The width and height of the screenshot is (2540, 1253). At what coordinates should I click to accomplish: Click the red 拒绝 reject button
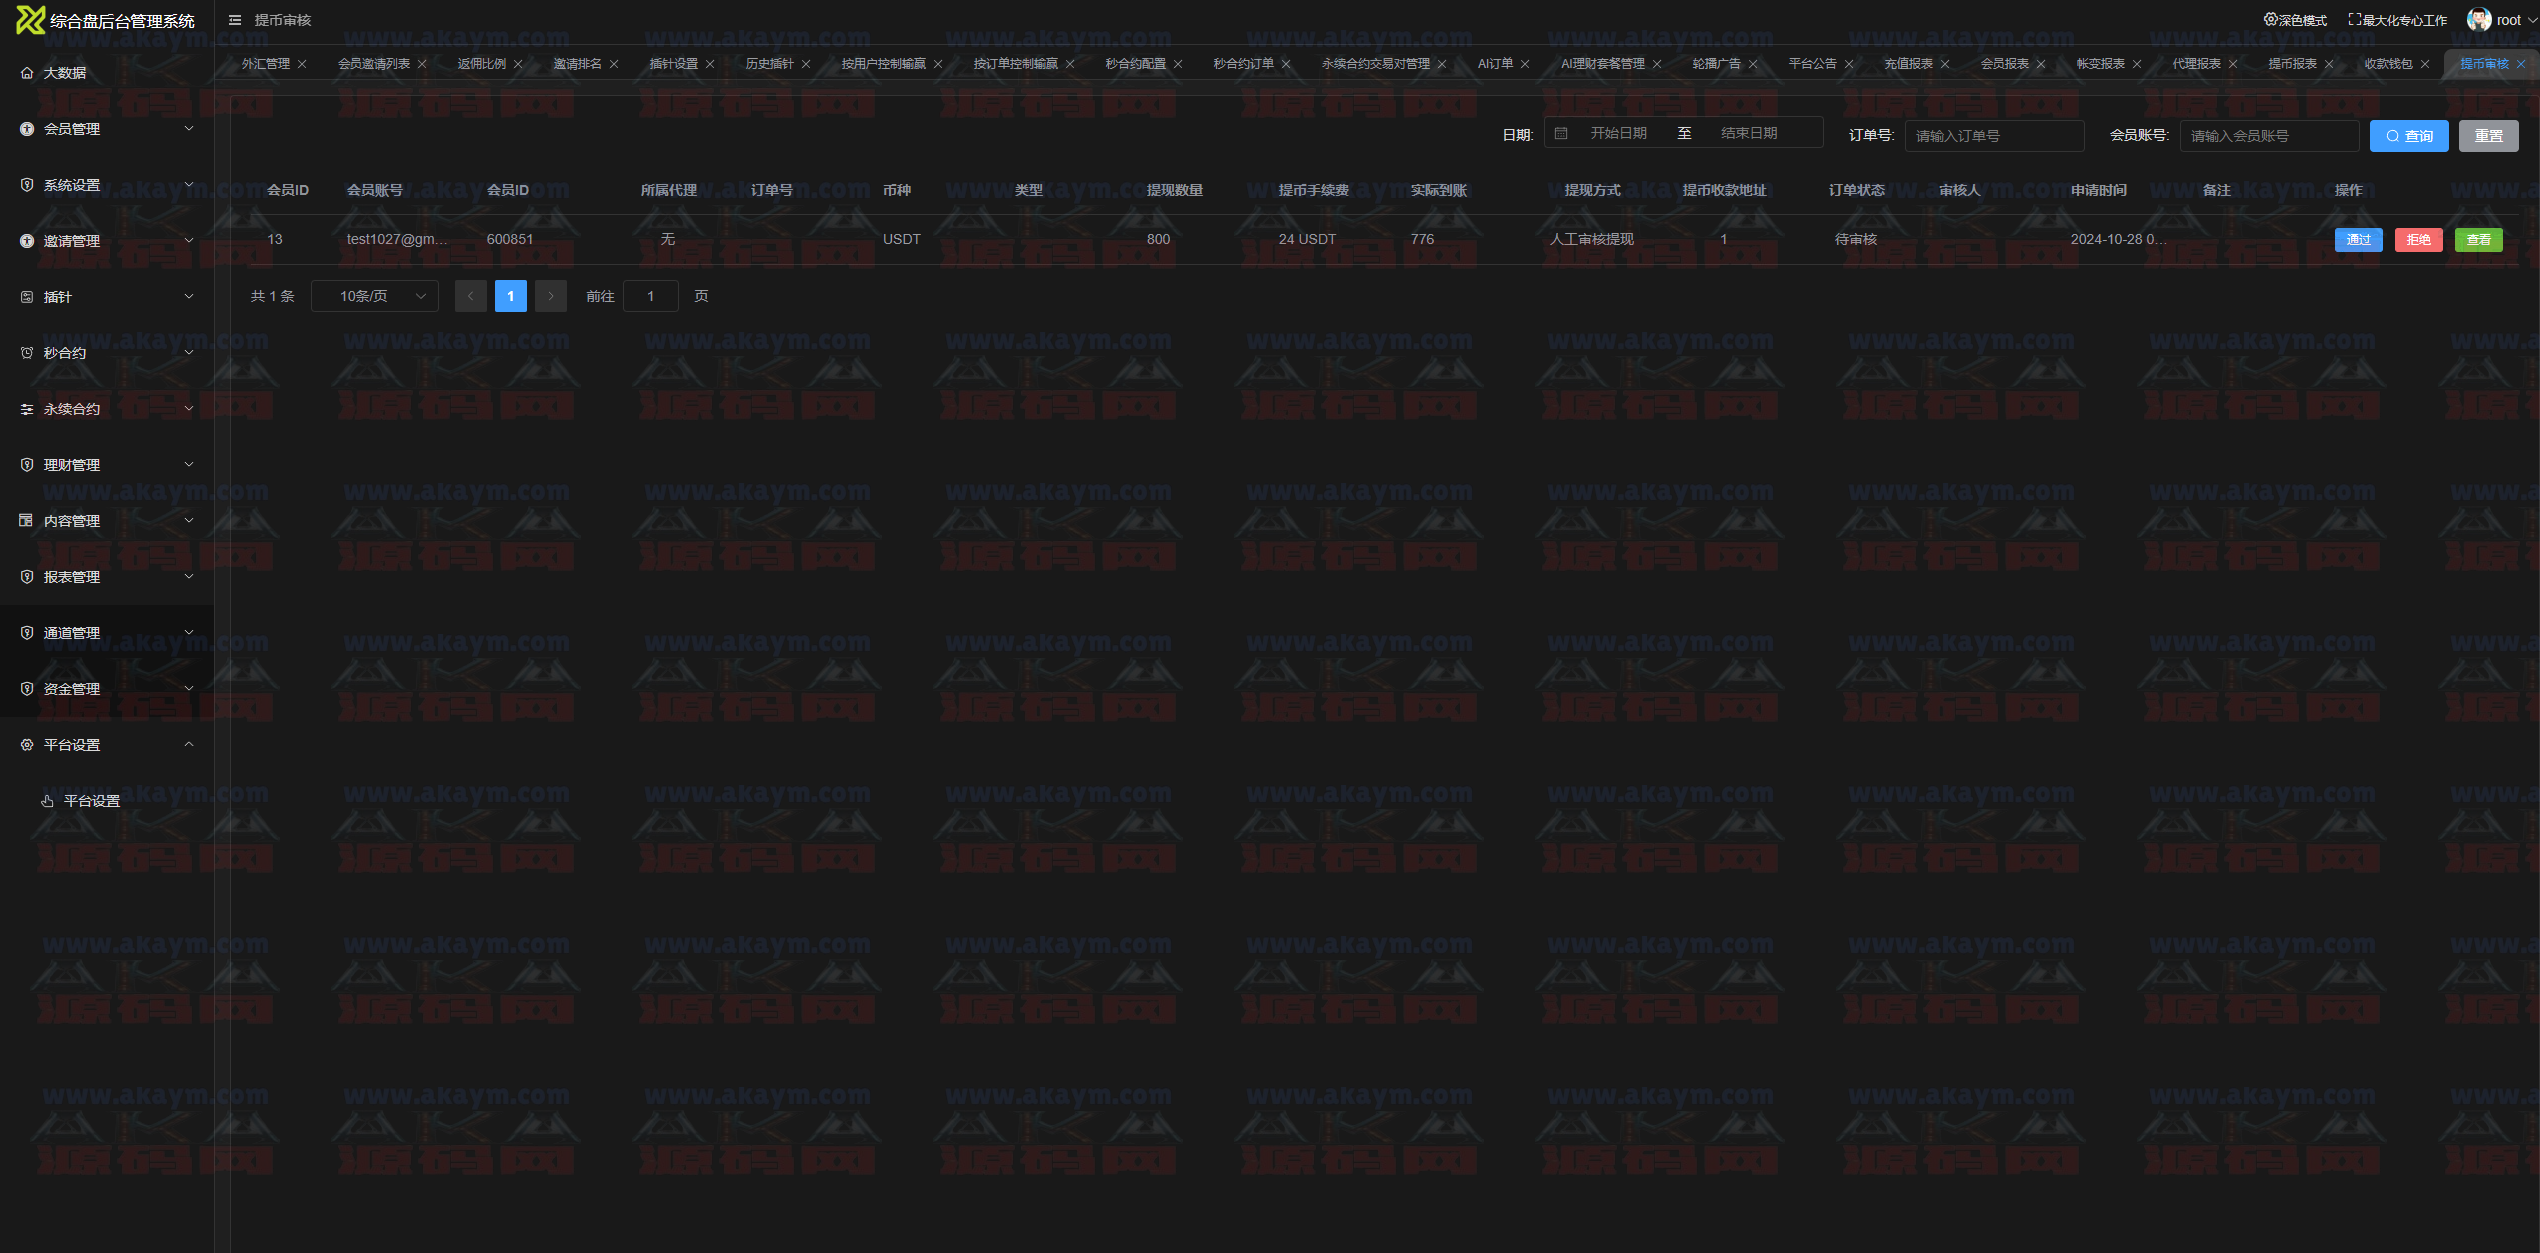pos(2418,240)
